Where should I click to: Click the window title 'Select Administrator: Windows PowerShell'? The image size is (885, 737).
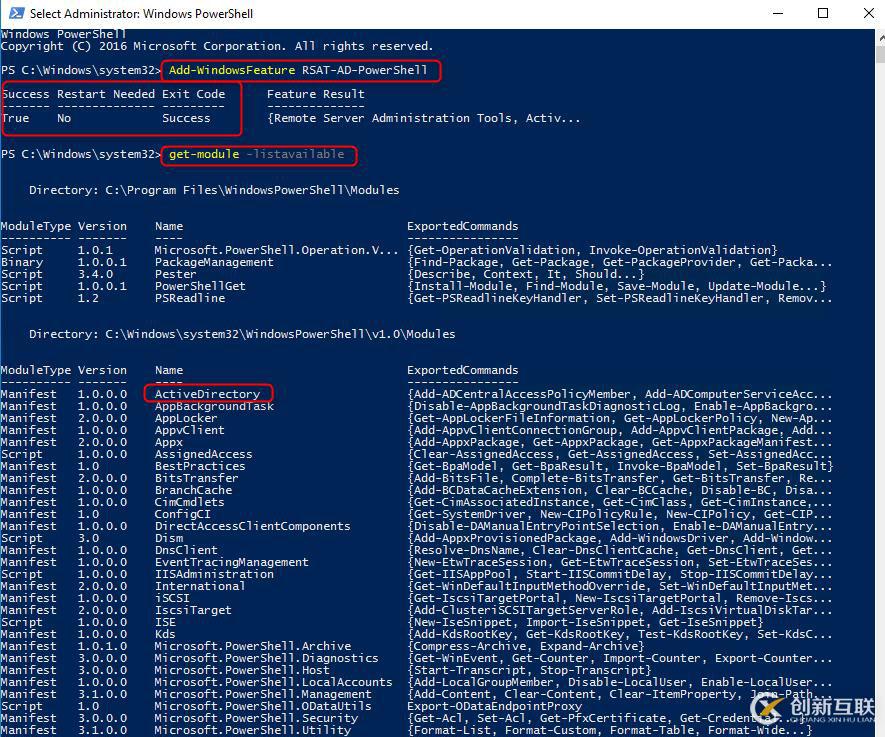point(141,14)
